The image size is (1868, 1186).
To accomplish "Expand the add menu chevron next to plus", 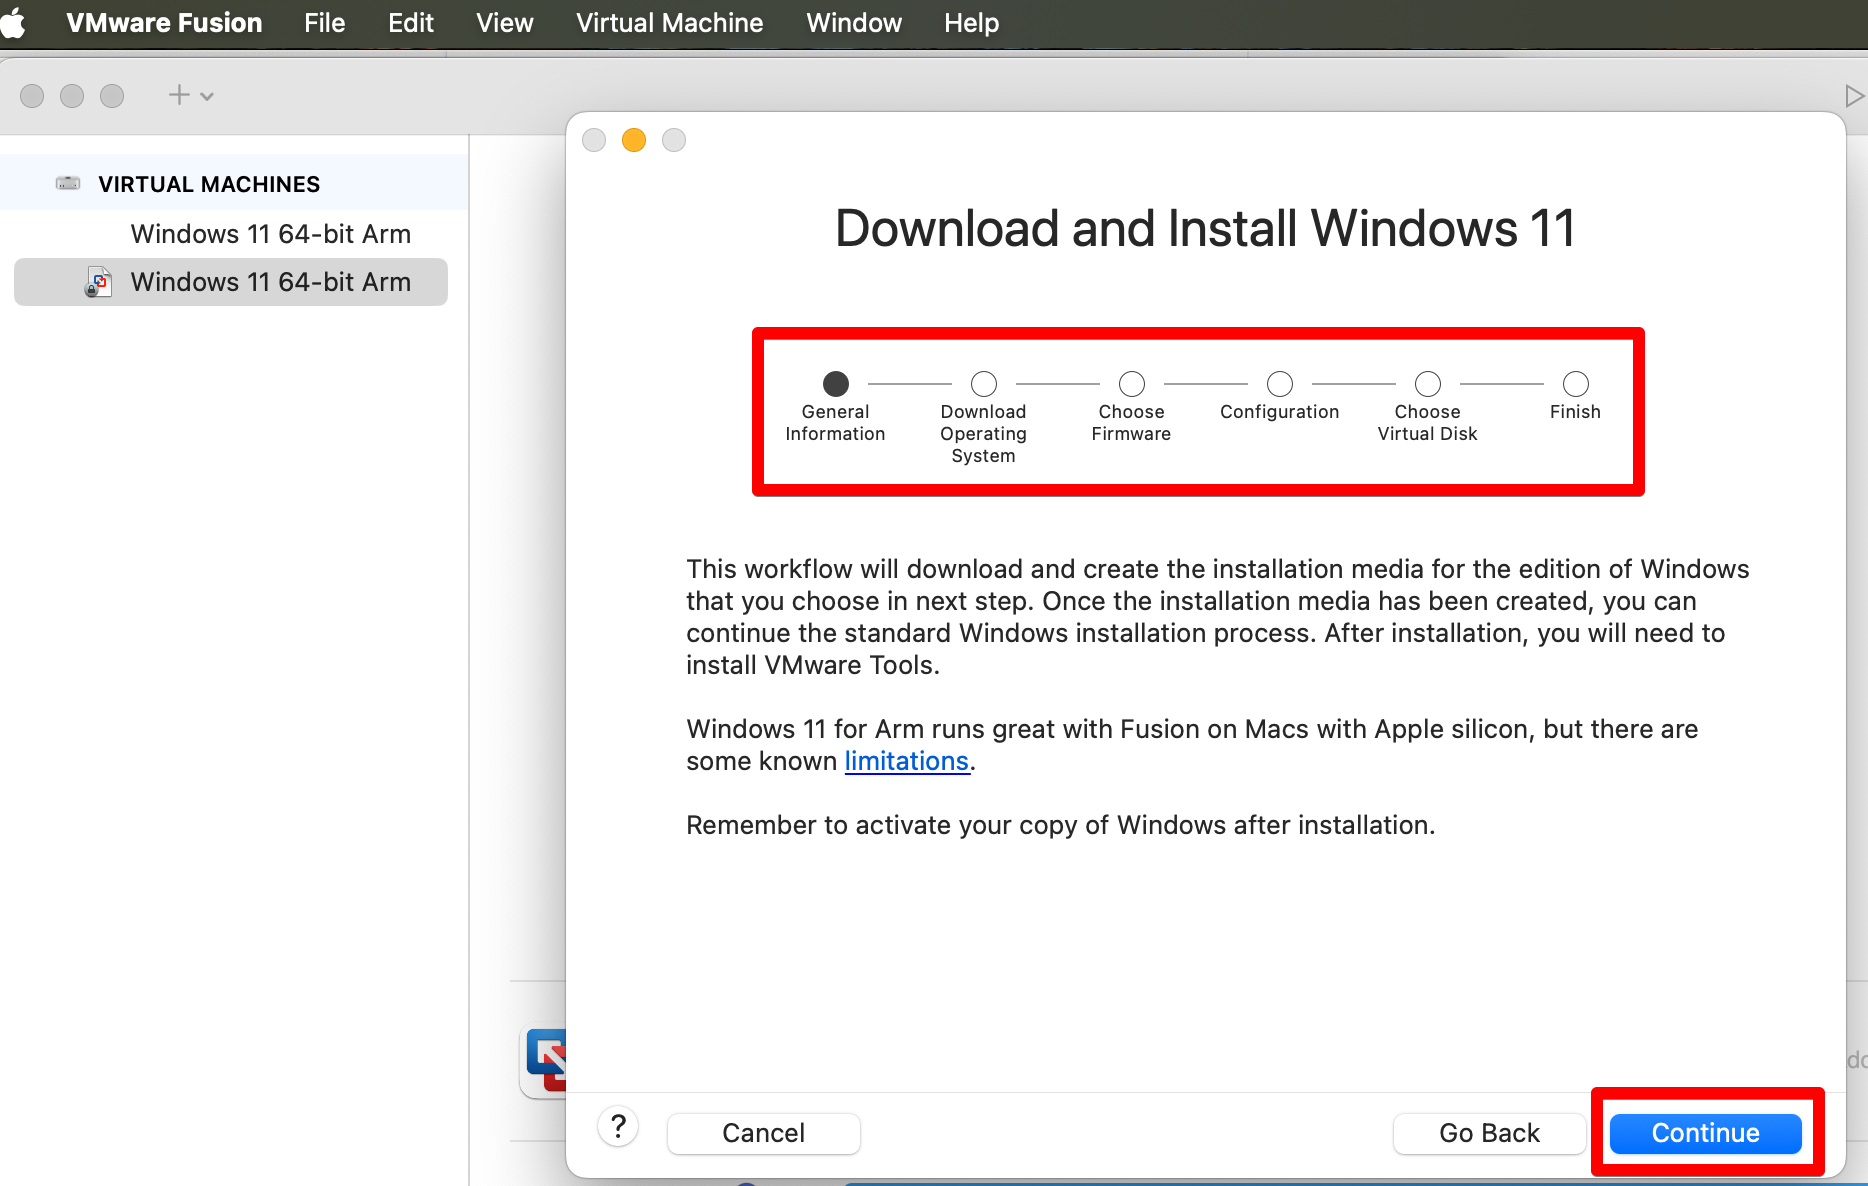I will pyautogui.click(x=207, y=97).
